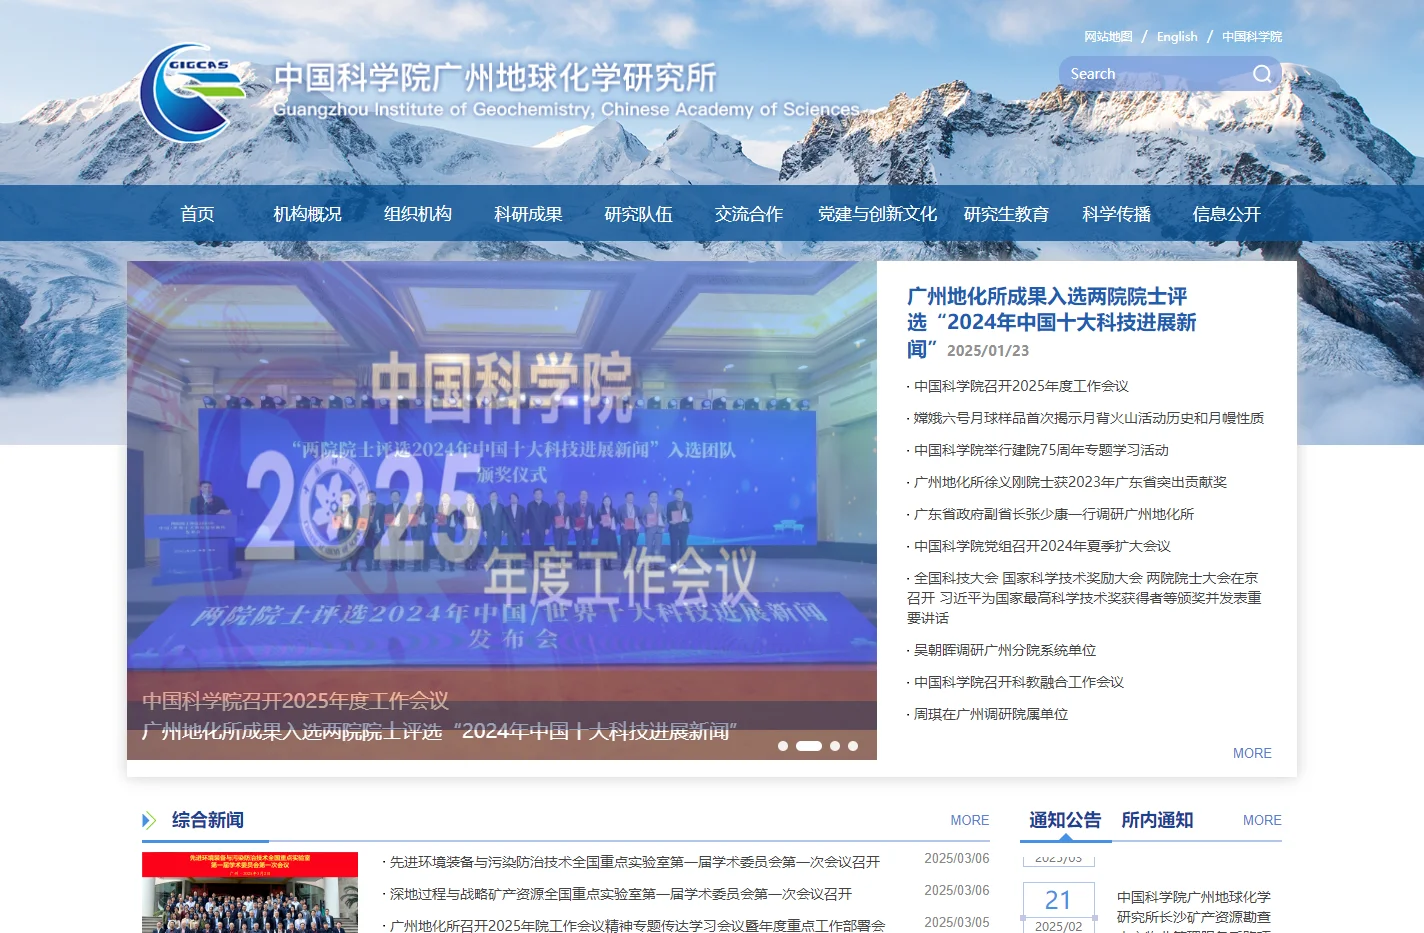Click MORE next to 综合新闻
The height and width of the screenshot is (933, 1424).
point(969,820)
